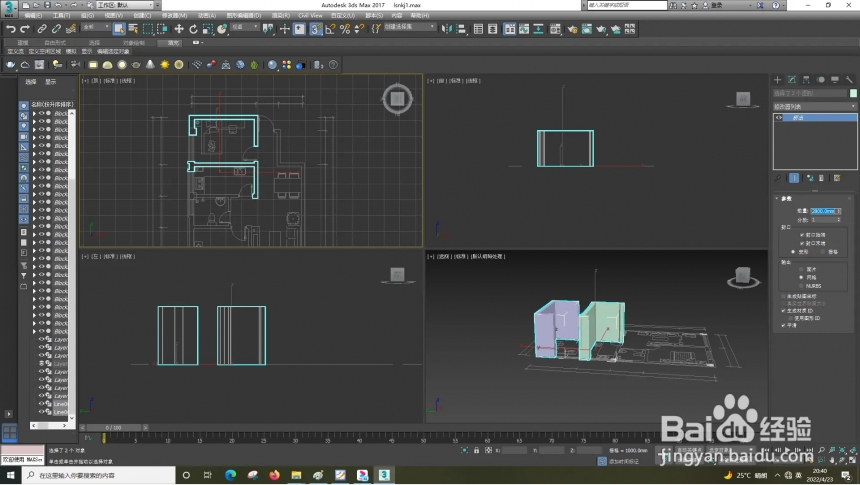Collapse the Parameters rollout
Viewport: 860px width, 485px height.
pos(777,198)
